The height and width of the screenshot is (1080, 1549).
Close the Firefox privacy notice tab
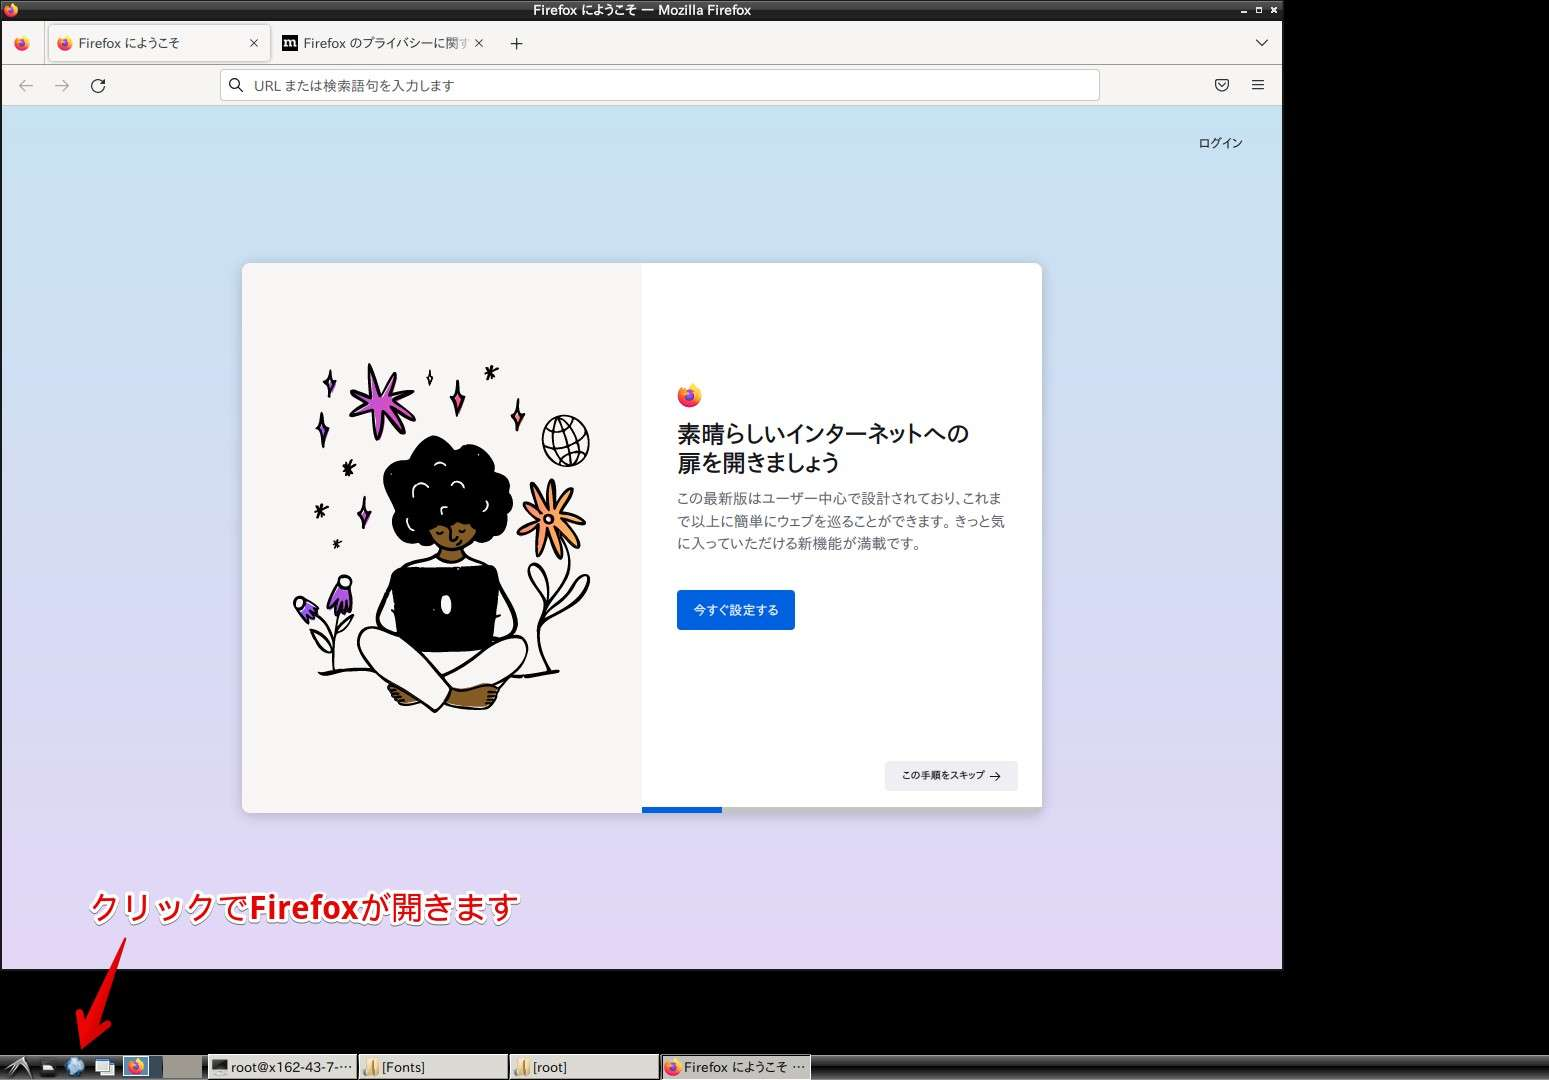coord(479,44)
